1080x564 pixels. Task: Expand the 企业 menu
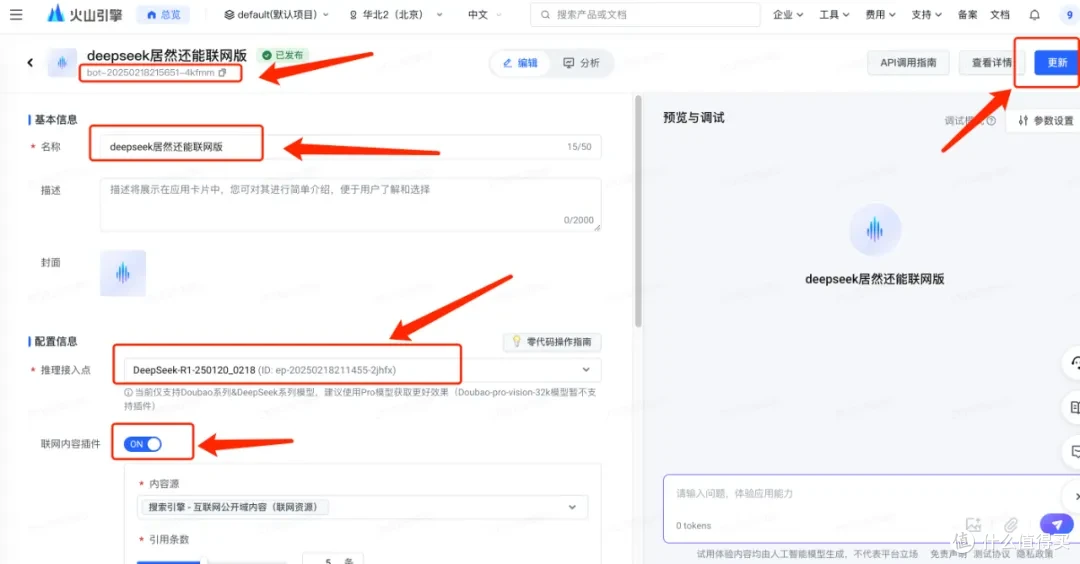point(787,14)
